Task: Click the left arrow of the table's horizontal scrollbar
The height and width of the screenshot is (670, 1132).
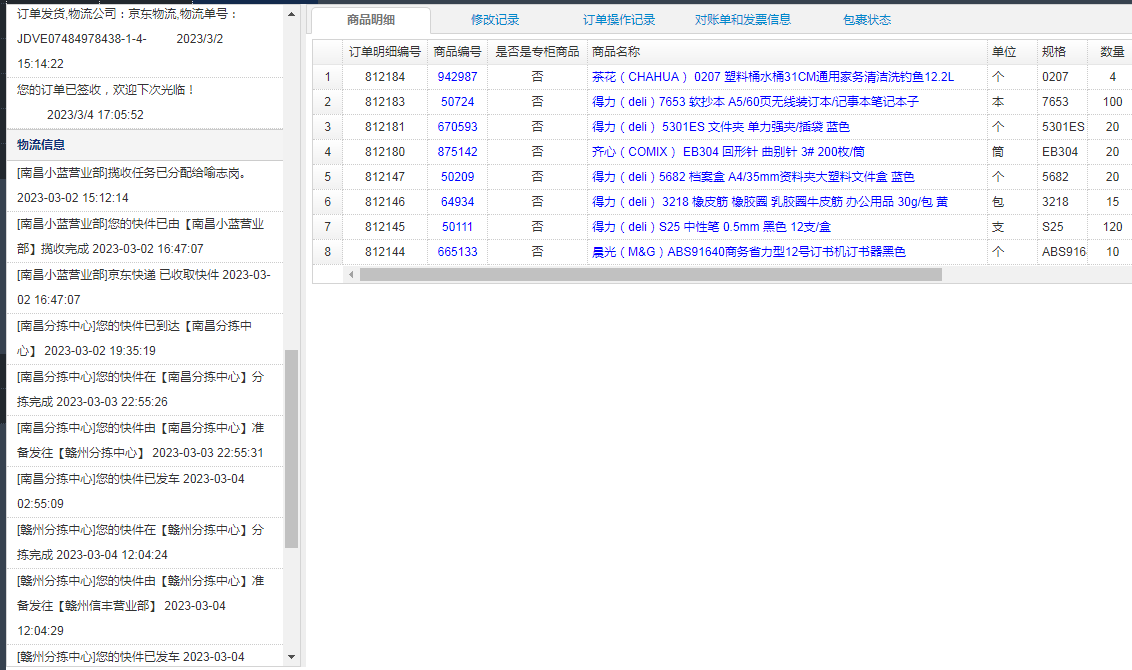Action: [351, 274]
